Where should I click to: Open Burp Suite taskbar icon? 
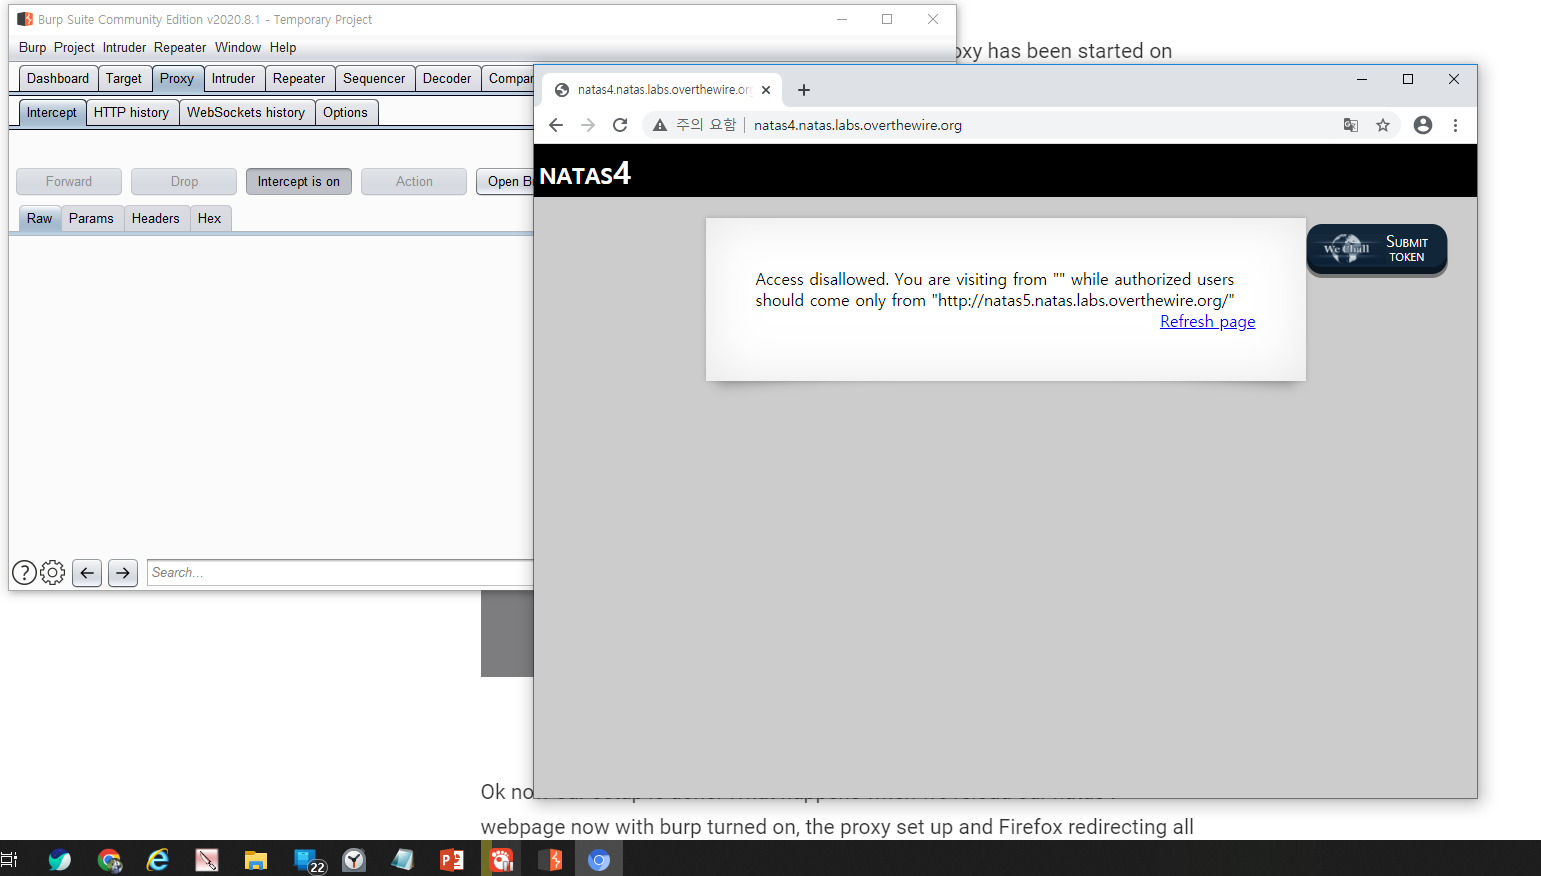tap(550, 860)
